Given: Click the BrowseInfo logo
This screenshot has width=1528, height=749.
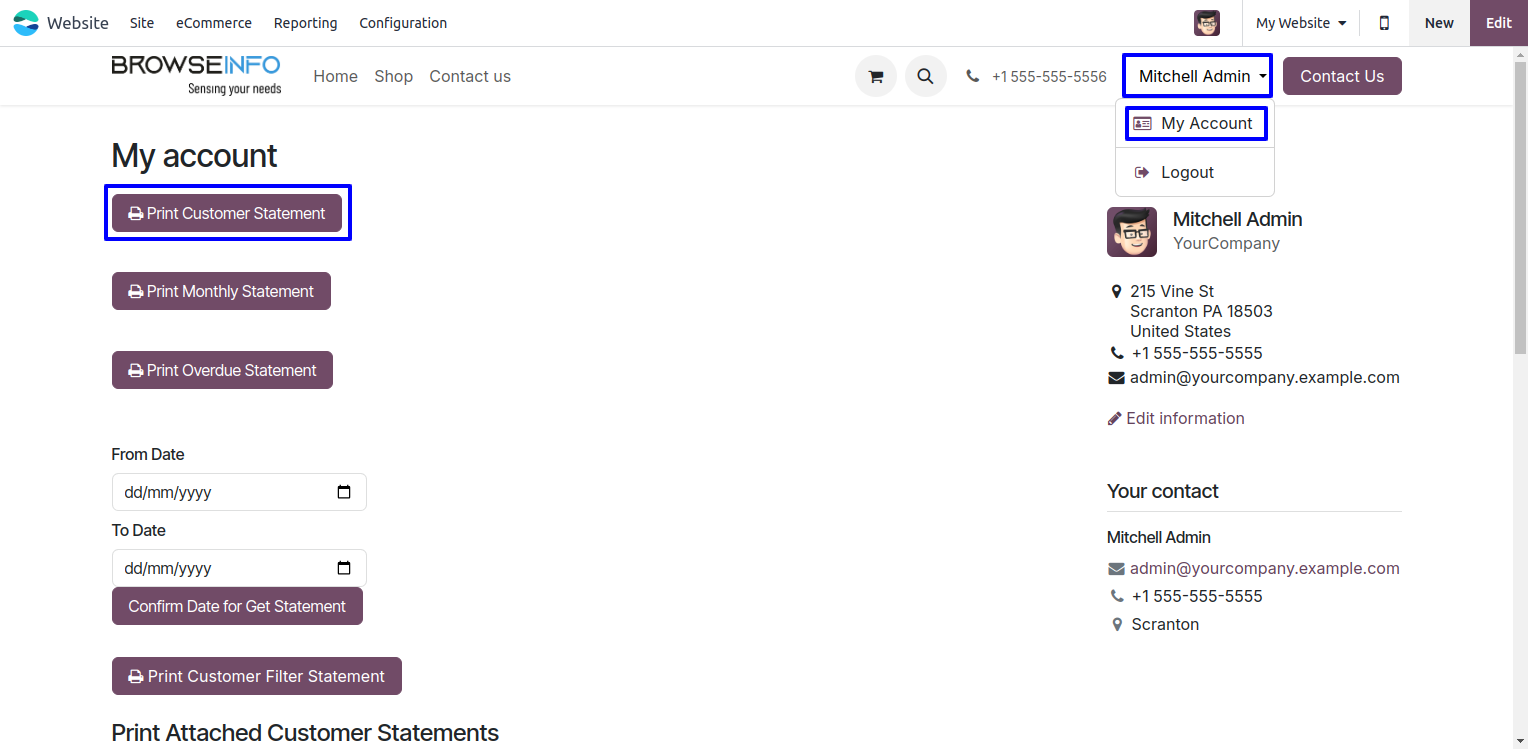Looking at the screenshot, I should point(196,75).
